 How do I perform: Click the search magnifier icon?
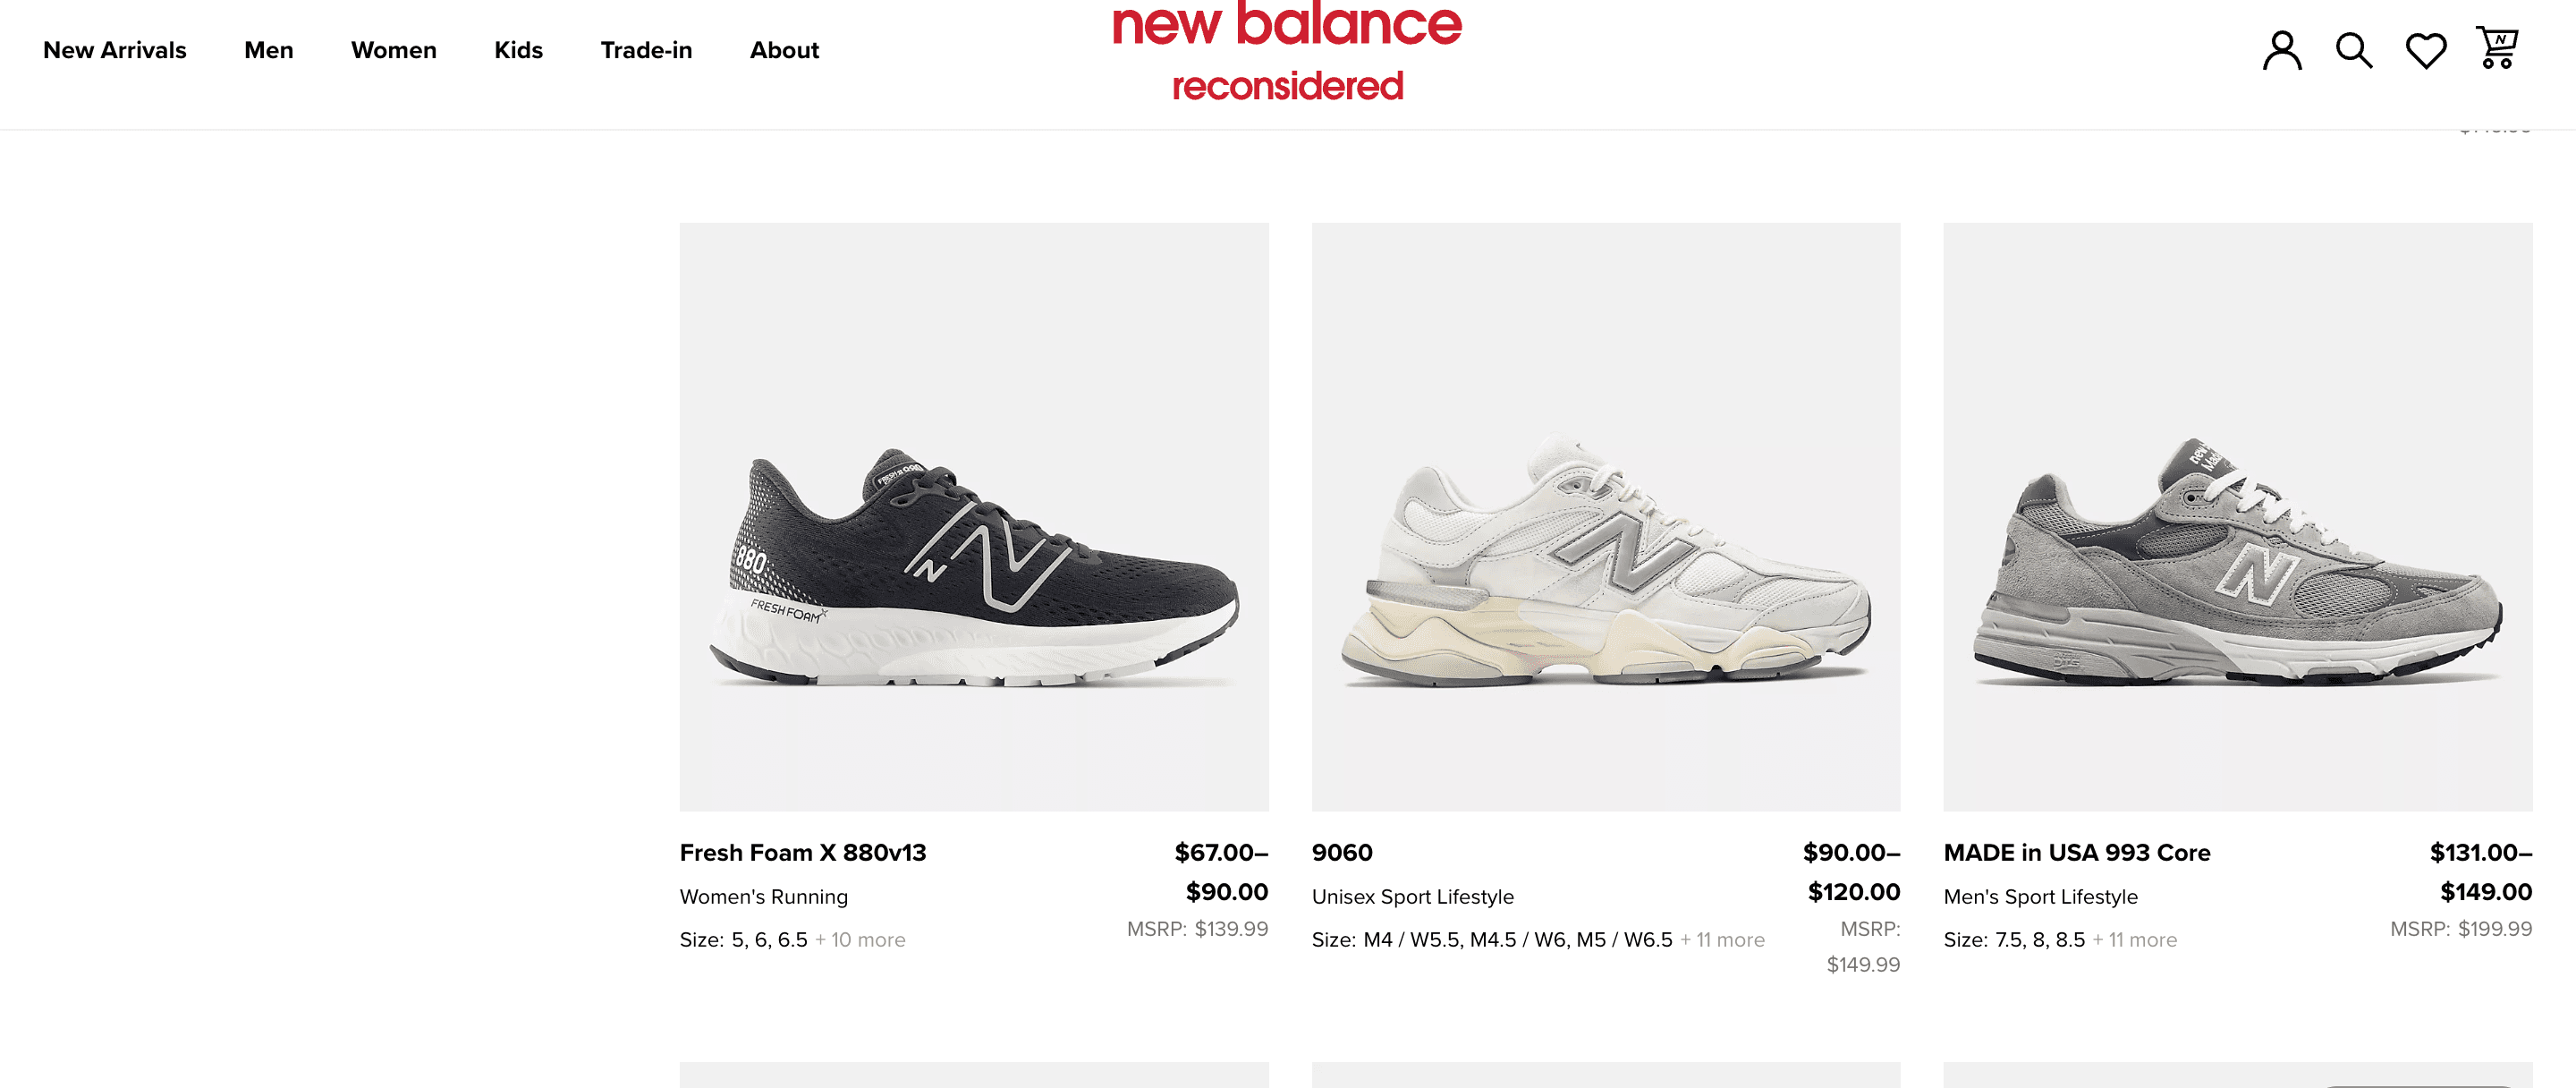point(2353,50)
